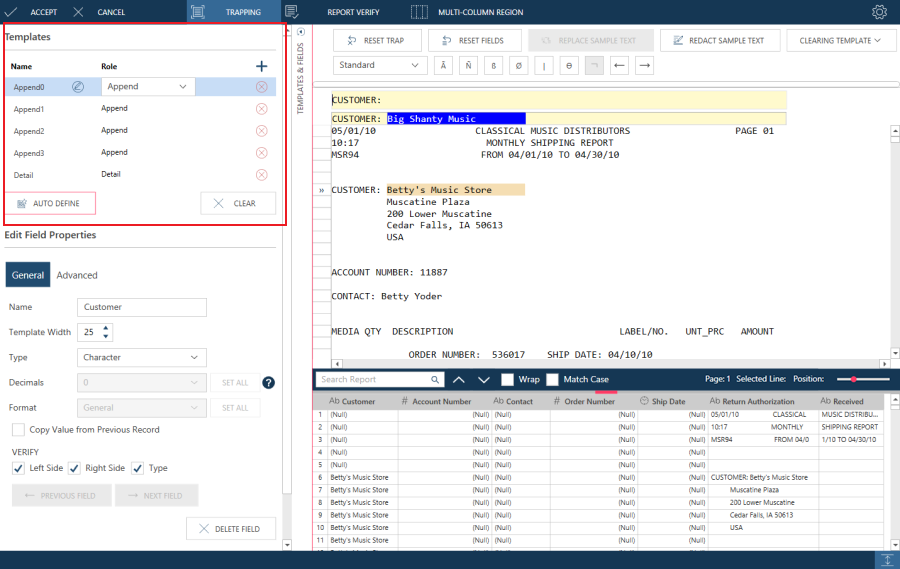
Task: Shift trap right with right arrow
Action: 645,66
